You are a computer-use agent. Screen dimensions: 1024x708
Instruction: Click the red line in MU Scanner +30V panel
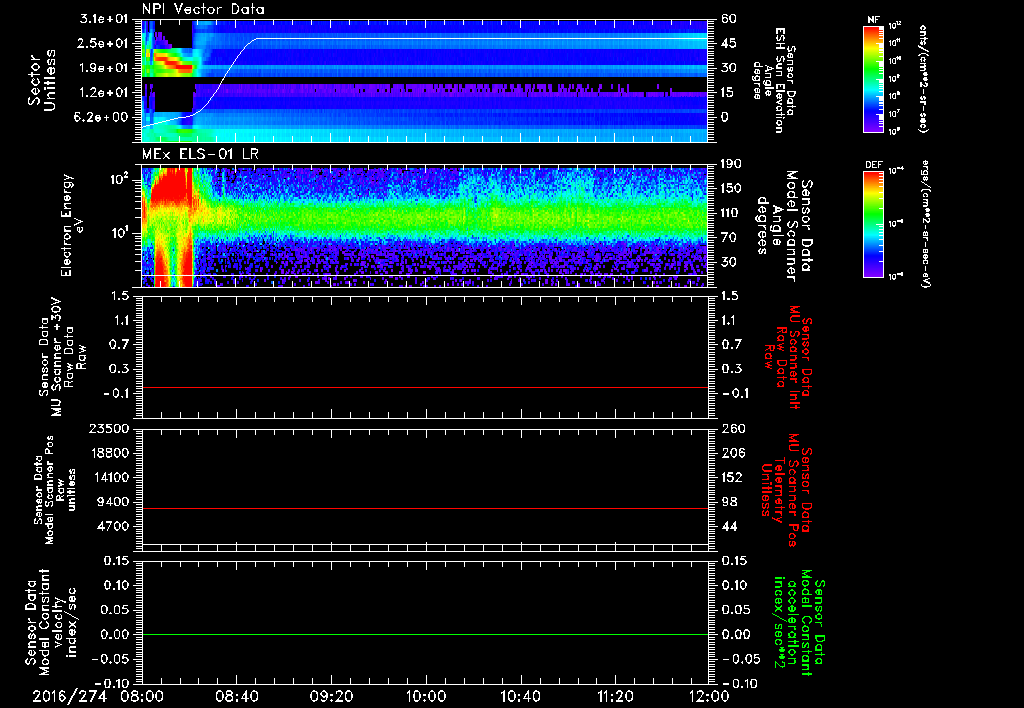[425, 387]
